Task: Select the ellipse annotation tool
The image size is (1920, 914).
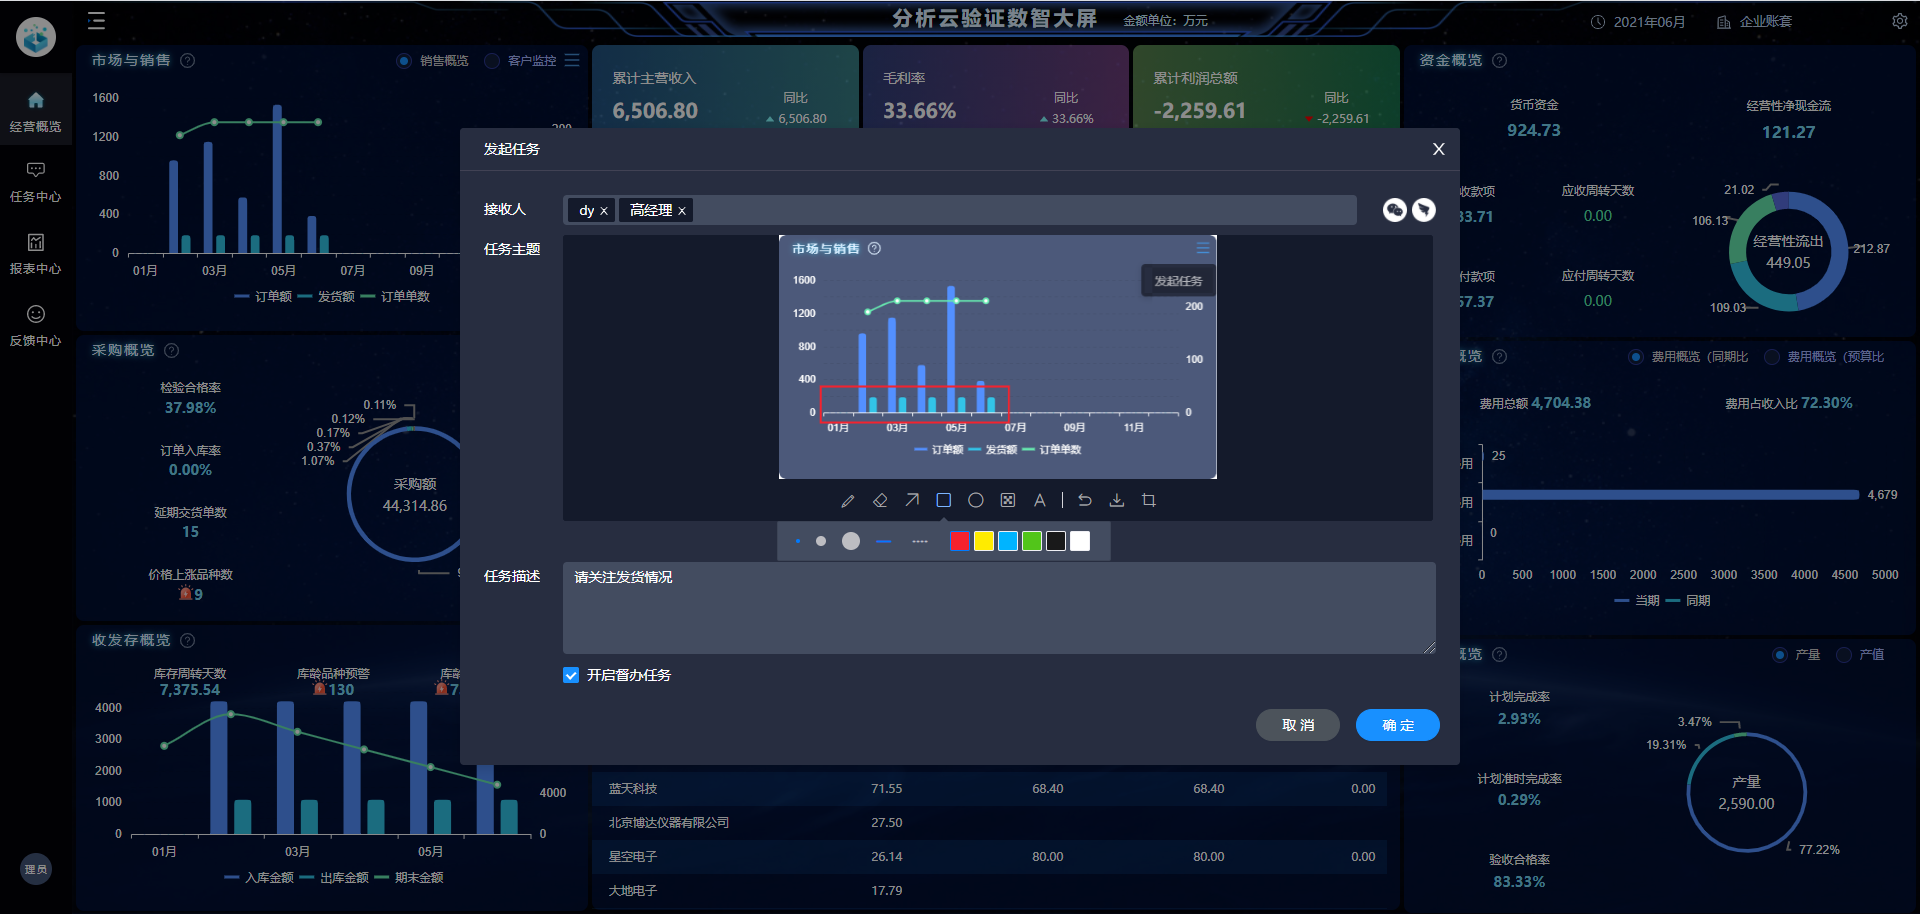Action: [976, 500]
